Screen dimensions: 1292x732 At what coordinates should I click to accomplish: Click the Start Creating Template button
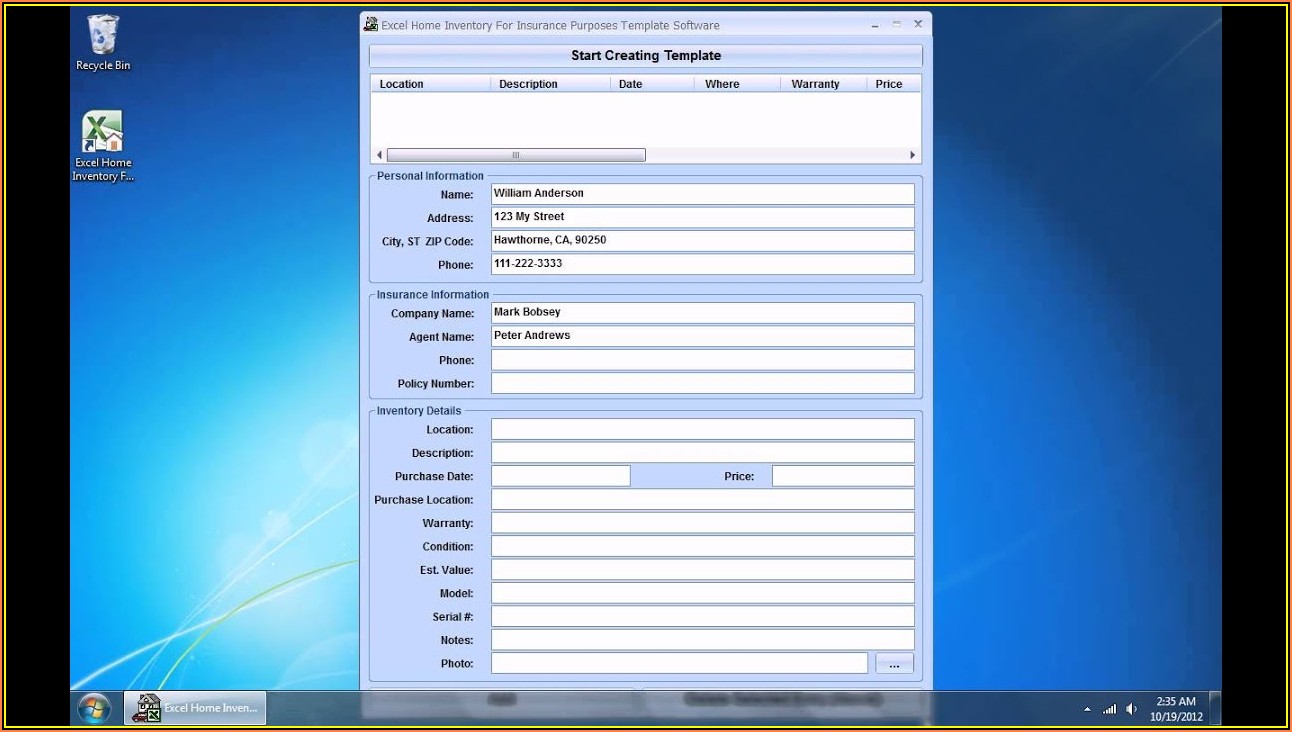[645, 56]
